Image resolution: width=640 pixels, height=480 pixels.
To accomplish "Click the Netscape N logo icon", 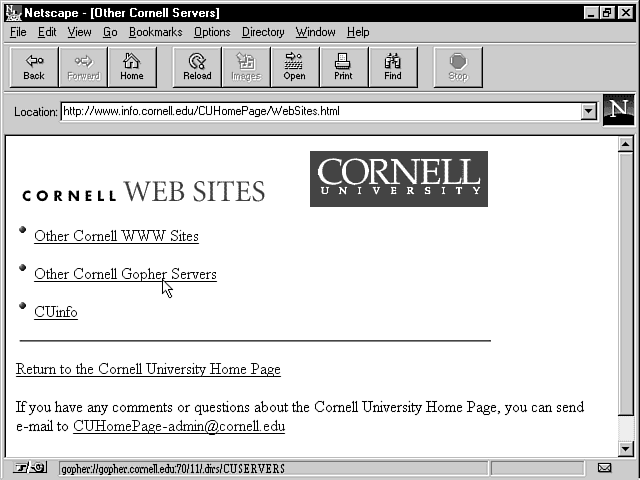I will pos(619,110).
